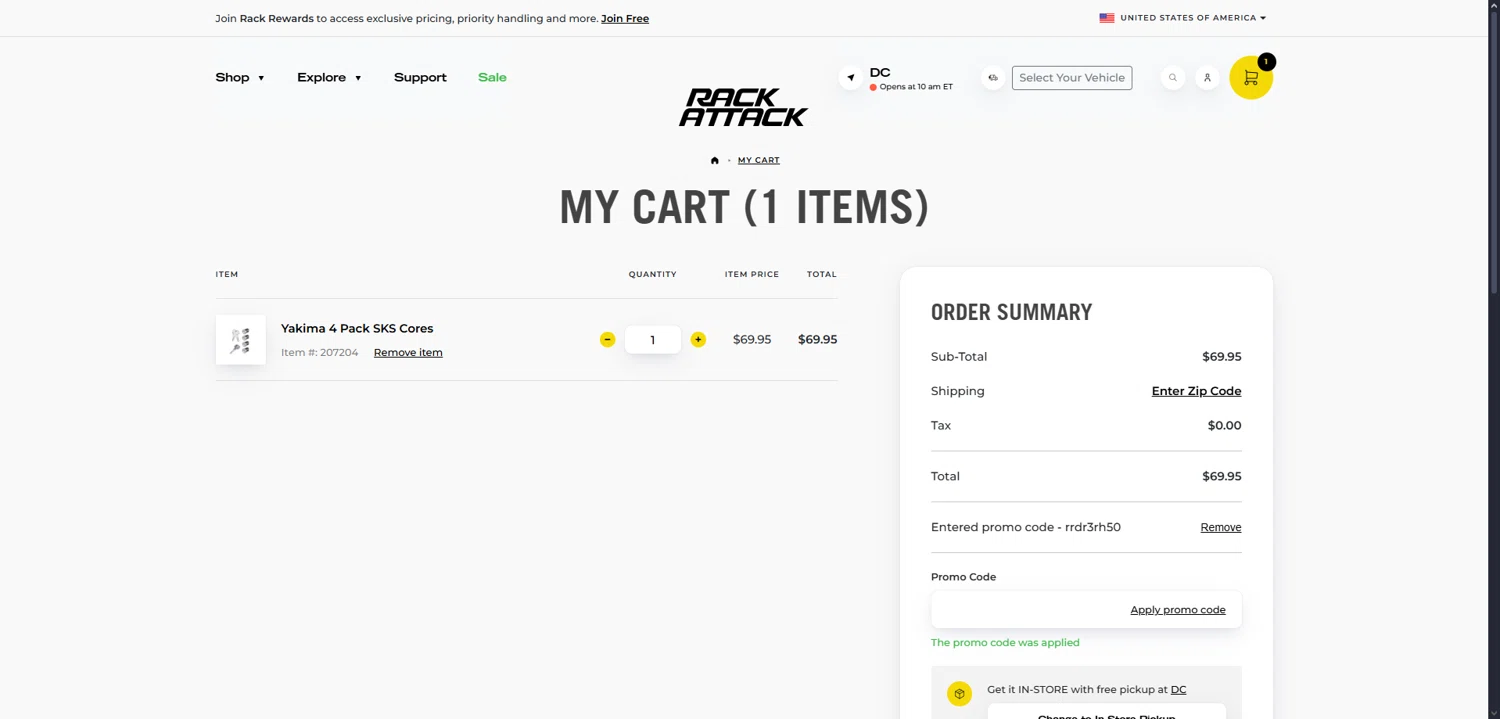Click the Yakima SKS Cores product thumbnail

click(241, 340)
